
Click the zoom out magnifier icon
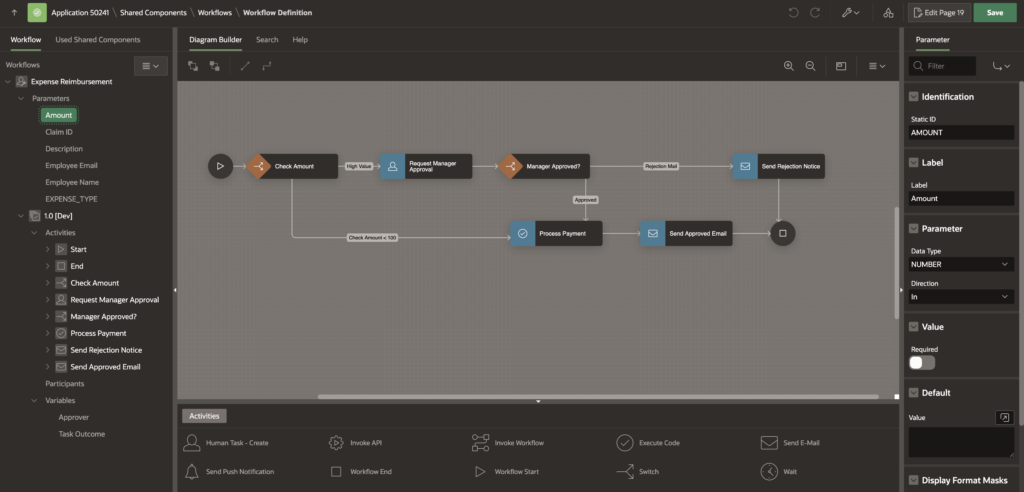click(x=810, y=66)
